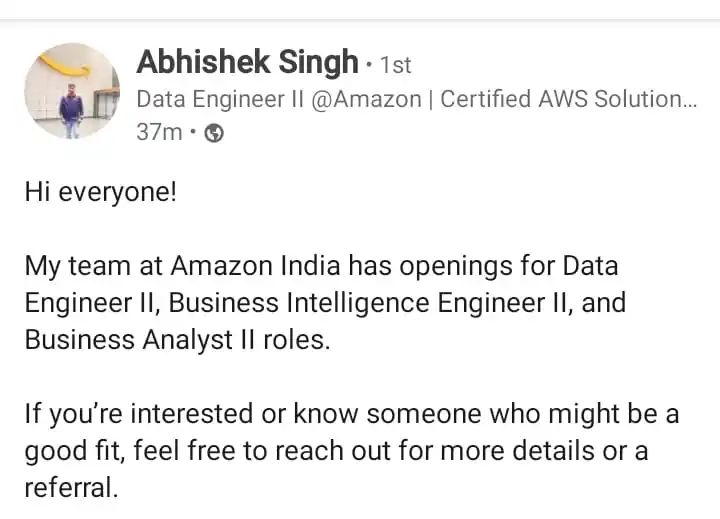
Task: Click the globe public visibility icon
Action: point(214,133)
